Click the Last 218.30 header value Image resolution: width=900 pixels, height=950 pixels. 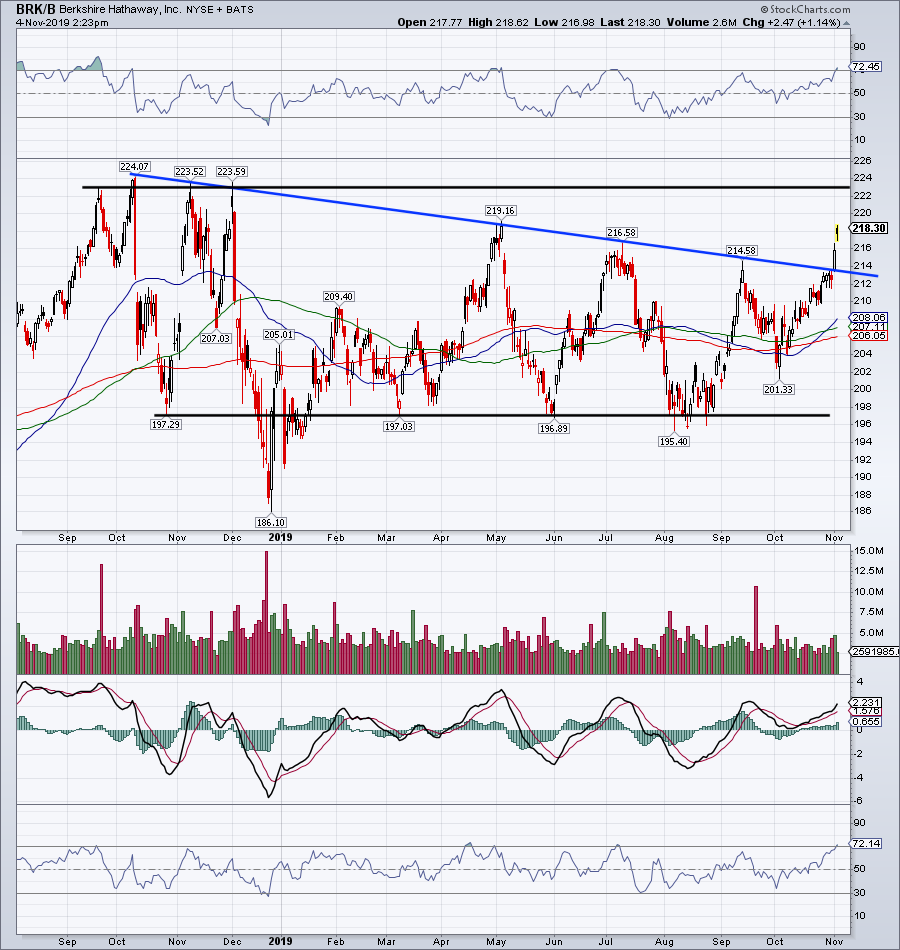(x=630, y=22)
